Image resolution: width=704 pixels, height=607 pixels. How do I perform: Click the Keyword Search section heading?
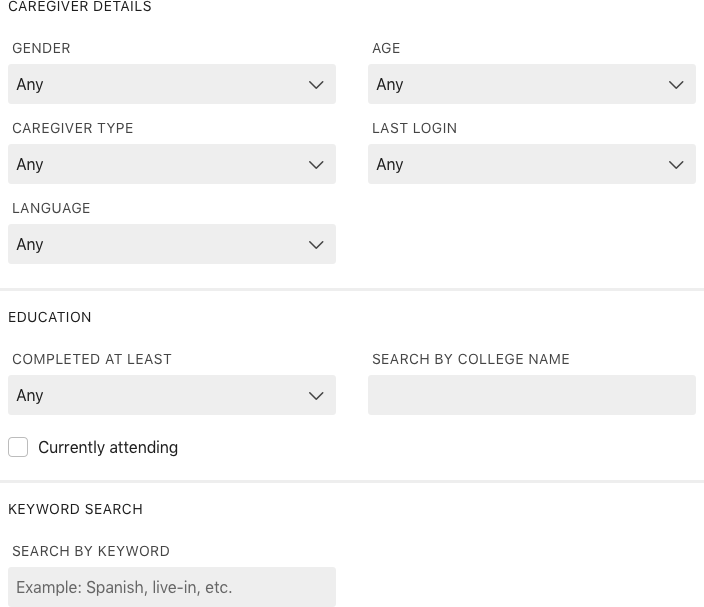click(x=75, y=509)
